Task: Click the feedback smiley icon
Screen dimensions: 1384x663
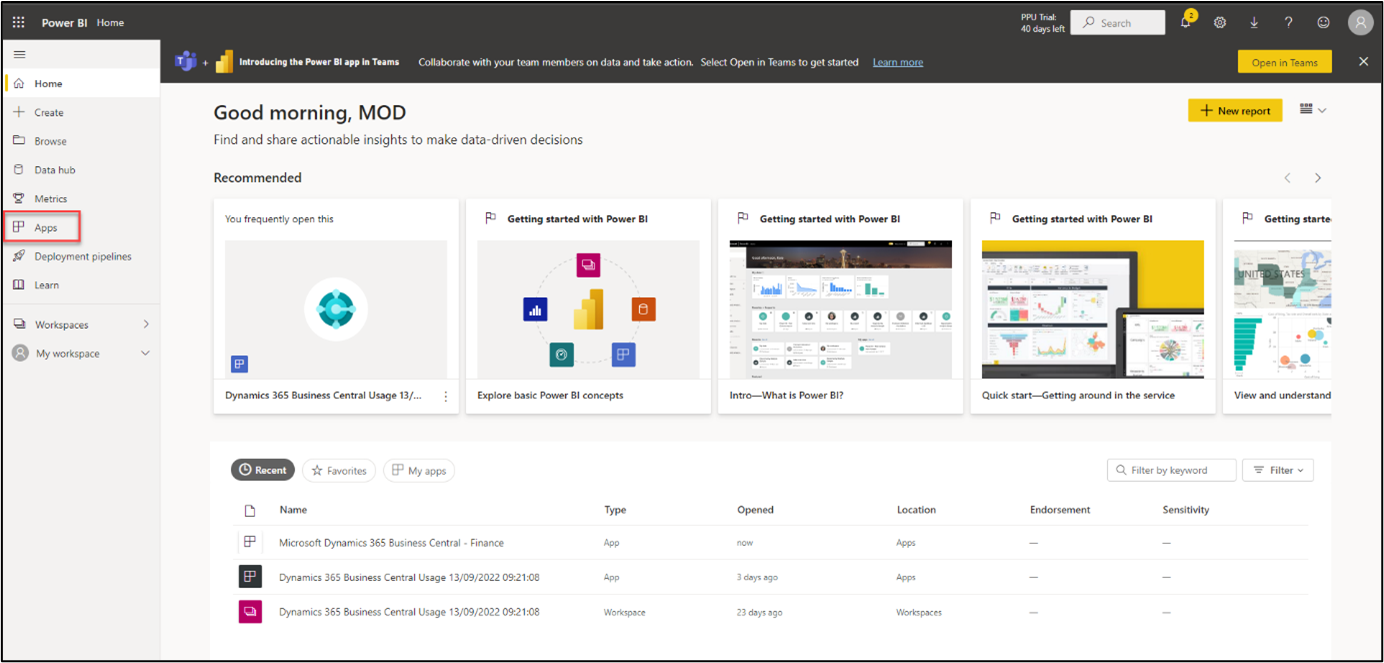Action: (1323, 23)
